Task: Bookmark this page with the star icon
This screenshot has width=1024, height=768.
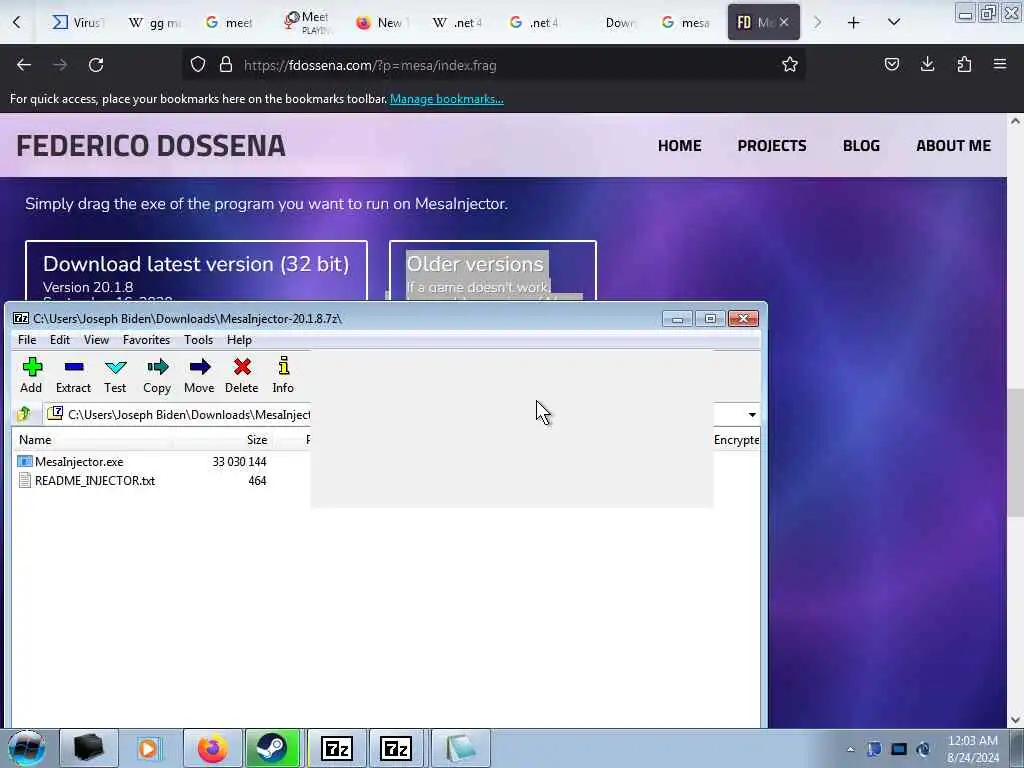Action: [x=790, y=65]
